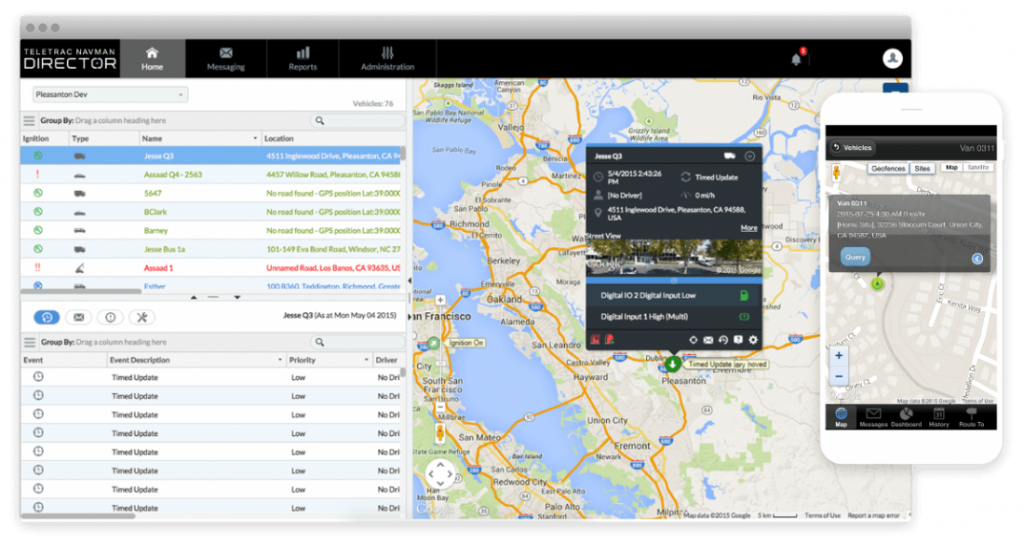The height and width of the screenshot is (545, 1024).
Task: Open the user profile avatar icon
Action: point(893,58)
